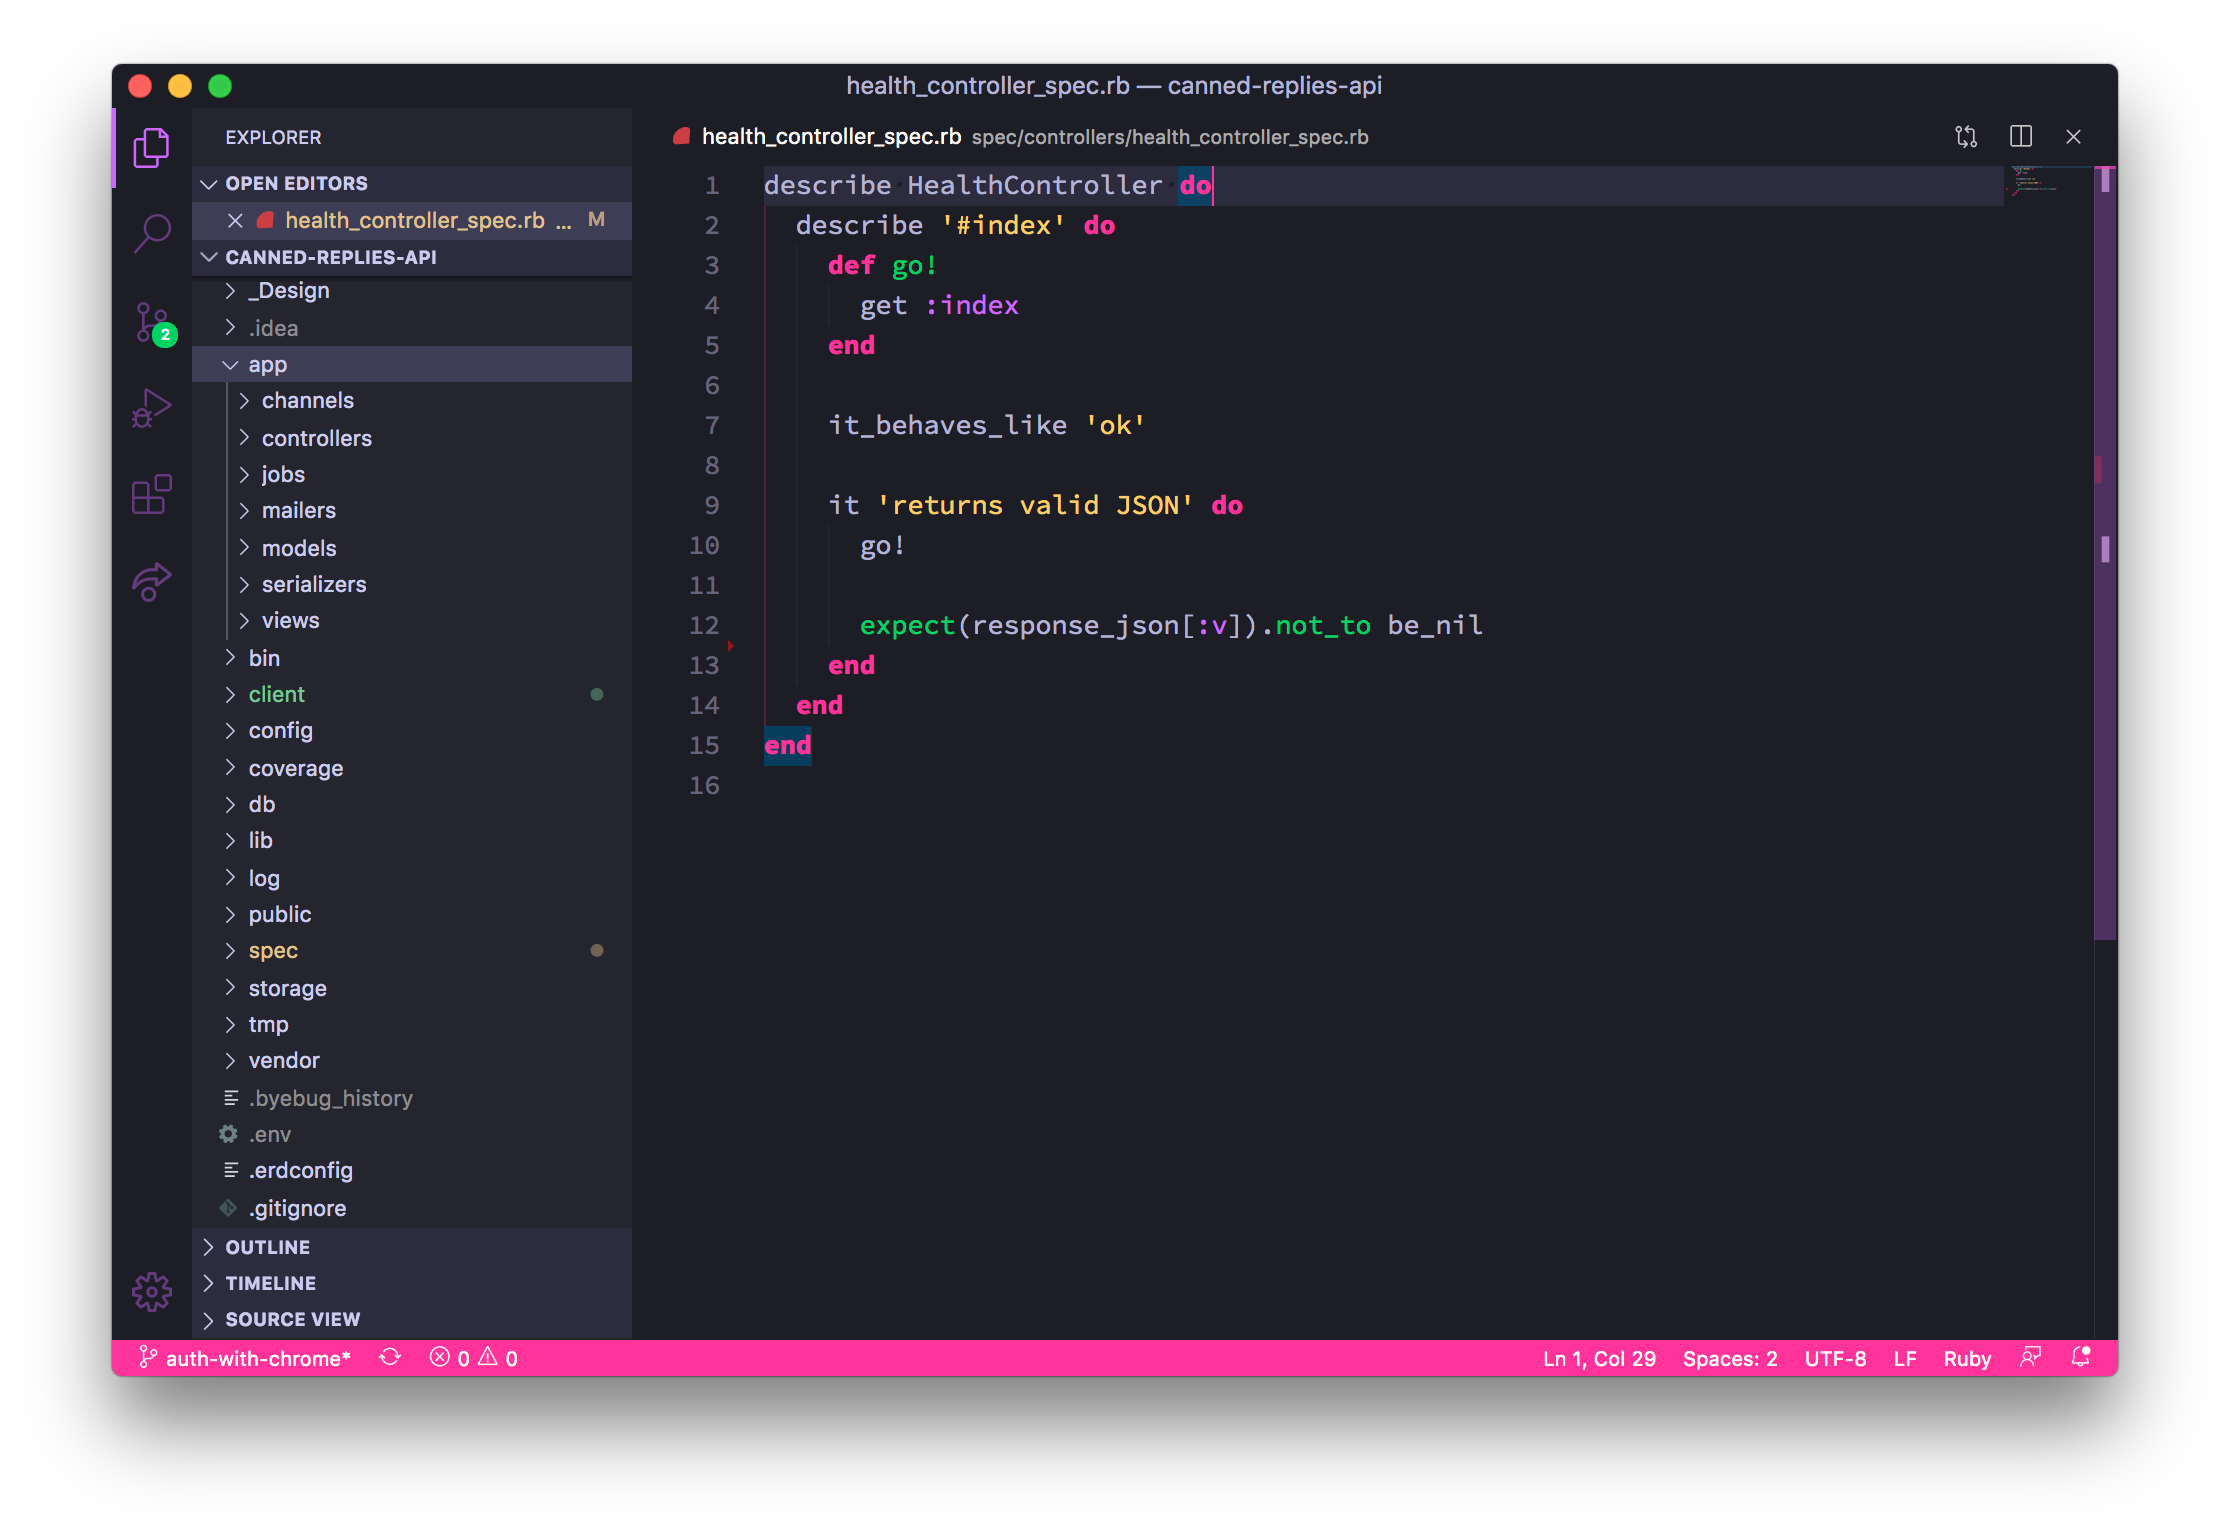Split the editor to the right

2020,137
